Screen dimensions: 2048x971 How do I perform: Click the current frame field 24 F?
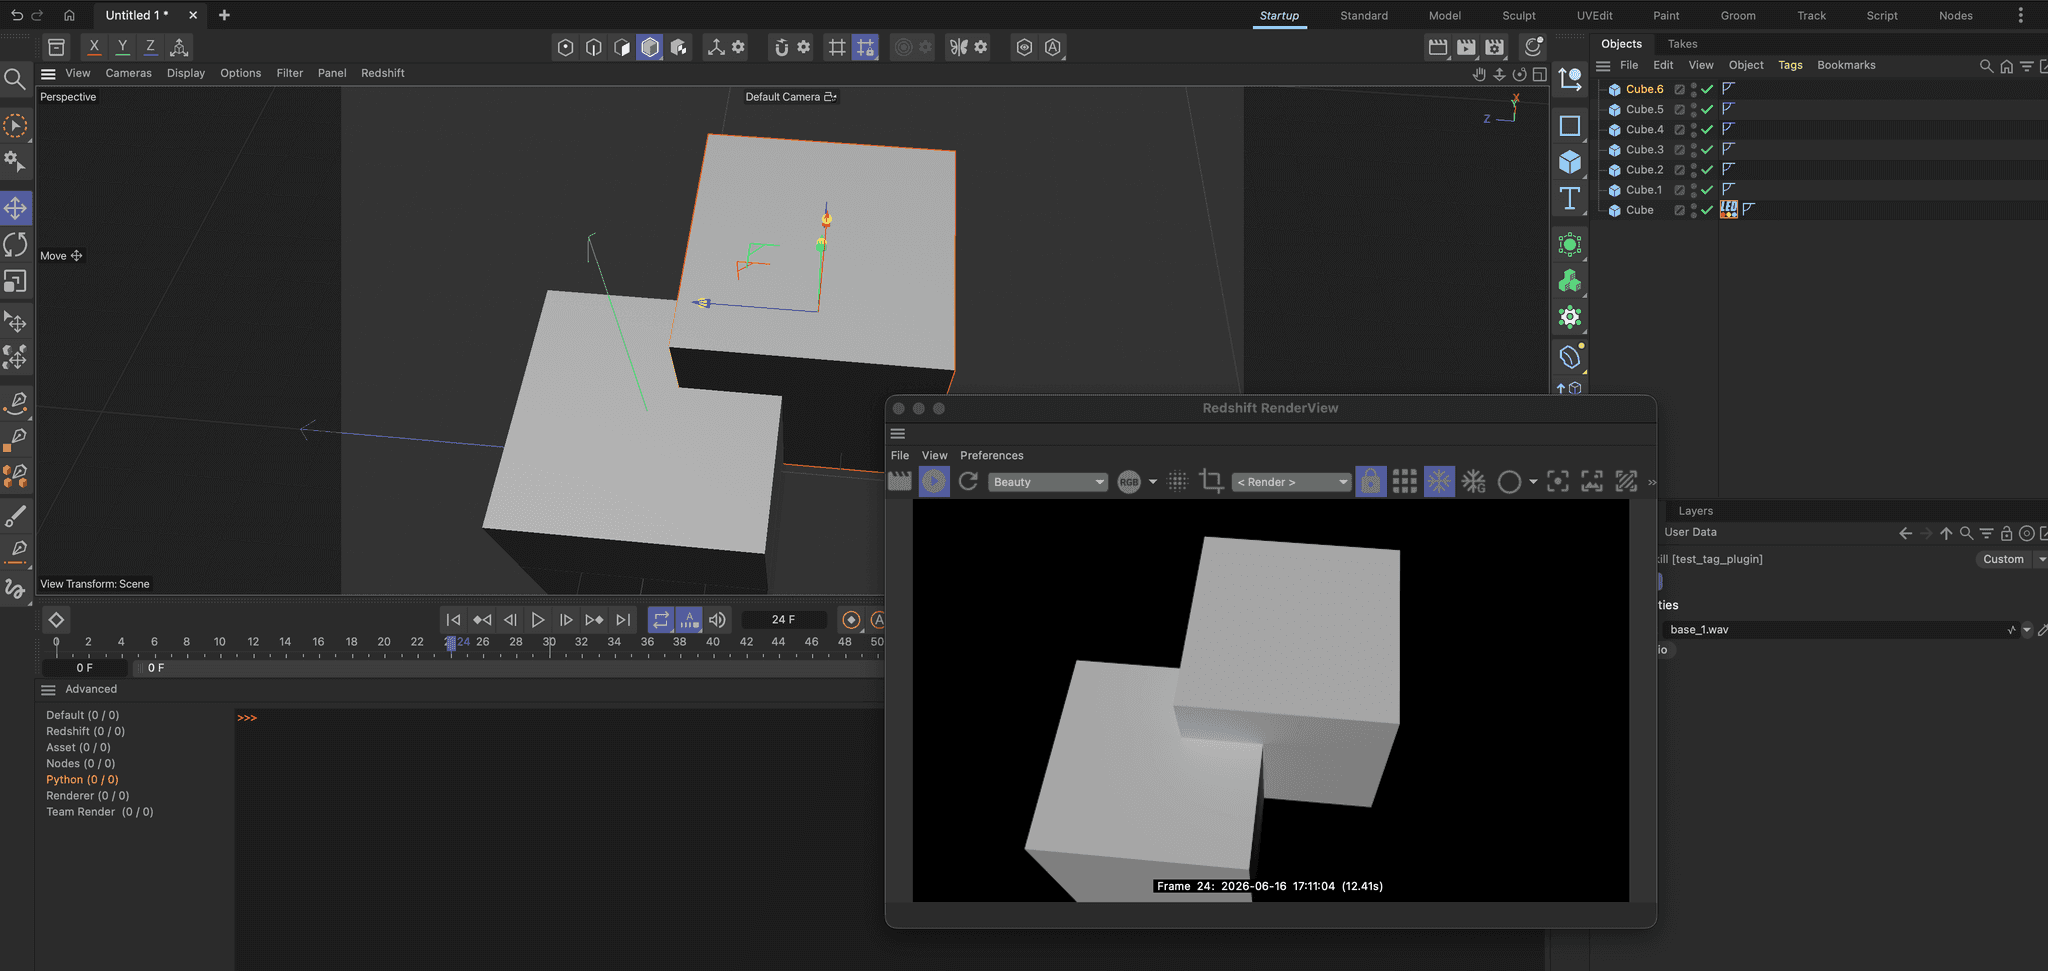pos(784,620)
